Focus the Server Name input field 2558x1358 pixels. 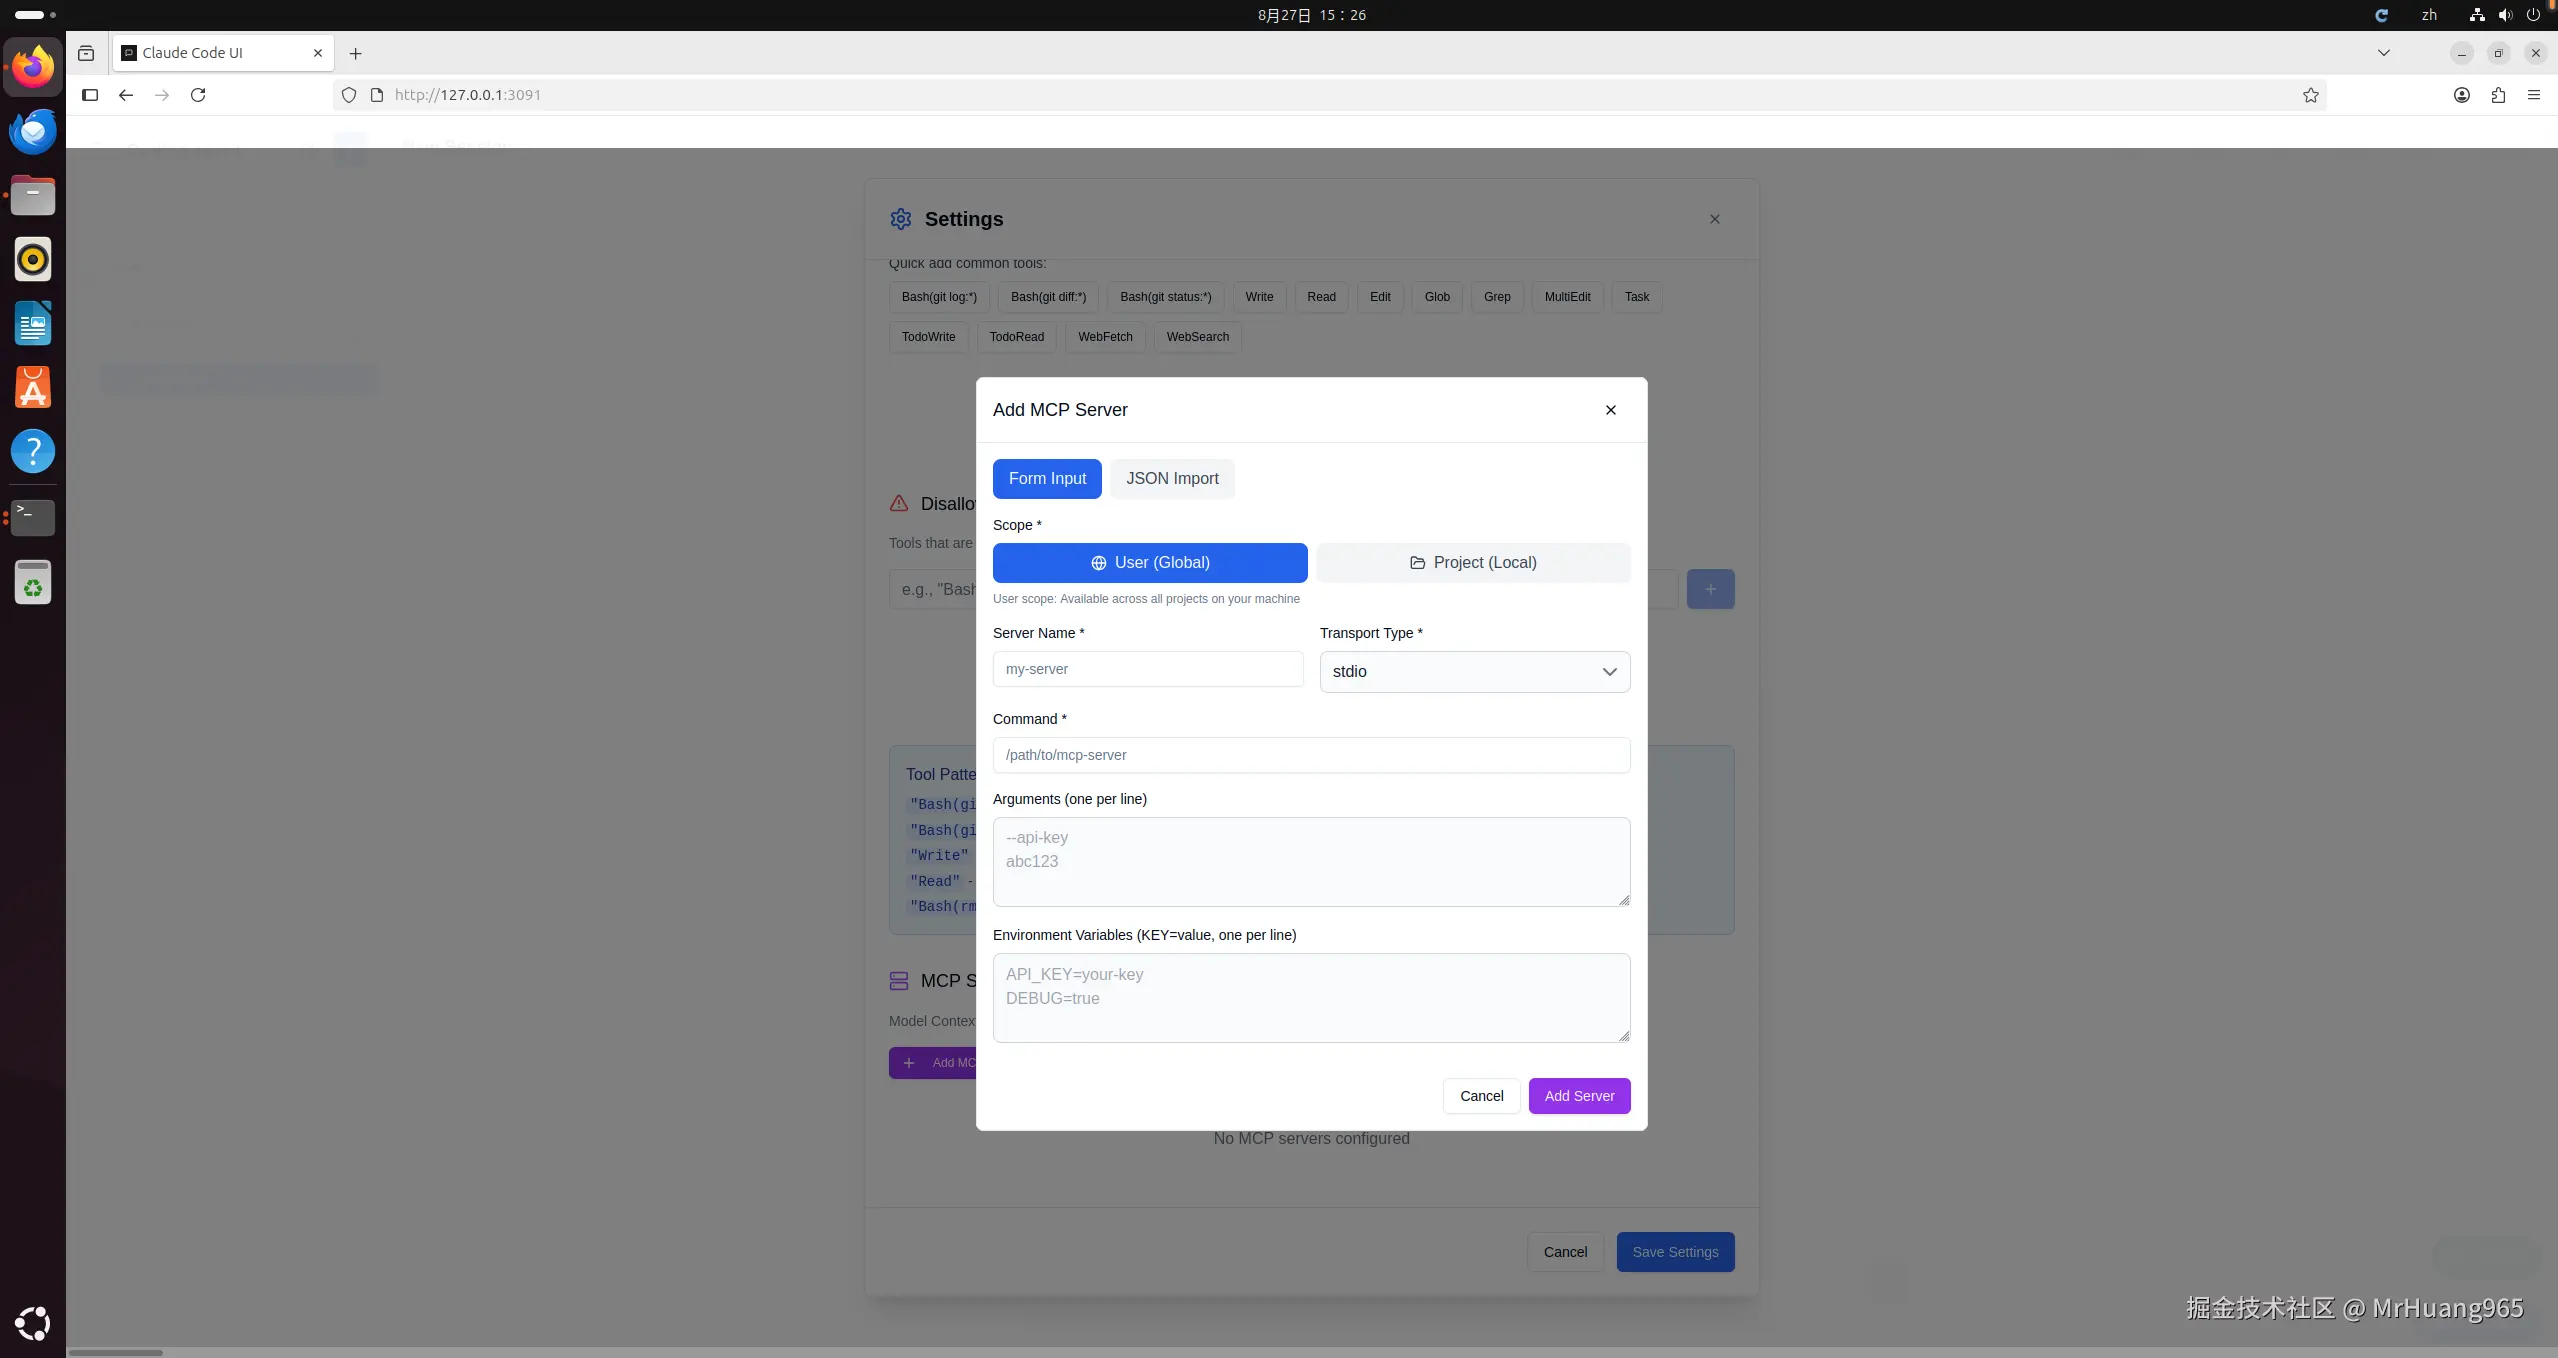(1147, 669)
